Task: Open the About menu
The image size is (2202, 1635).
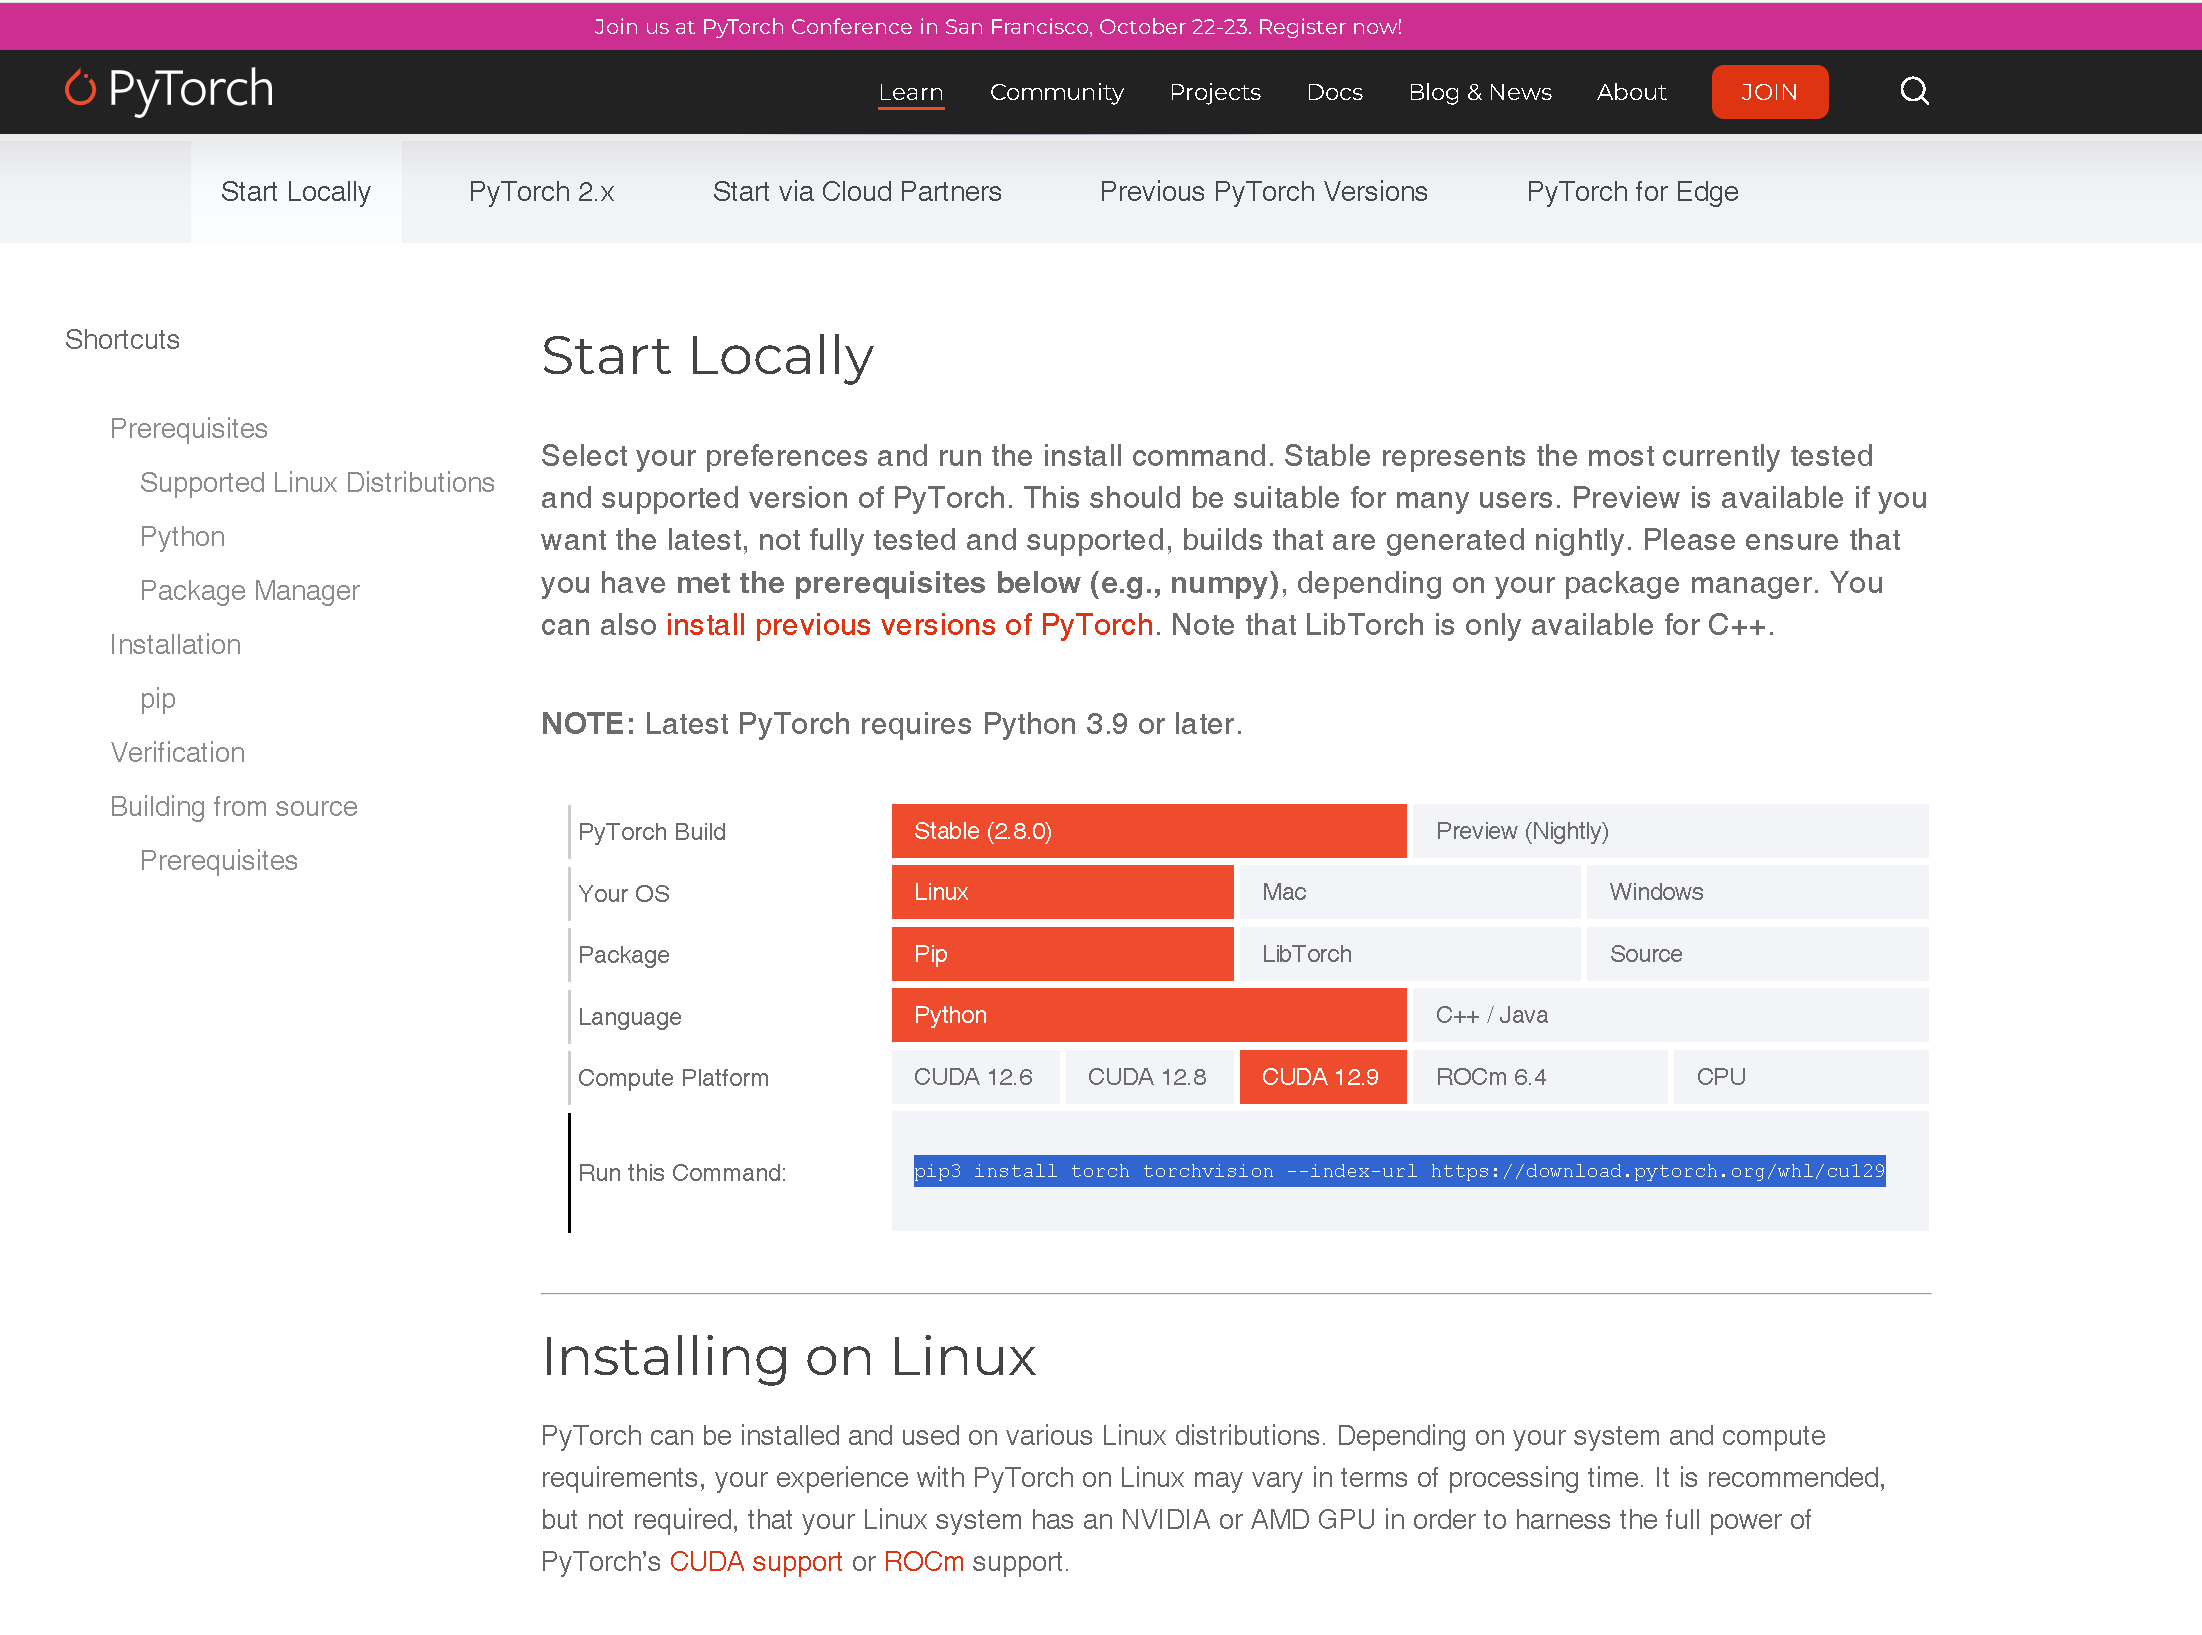Action: [x=1631, y=92]
